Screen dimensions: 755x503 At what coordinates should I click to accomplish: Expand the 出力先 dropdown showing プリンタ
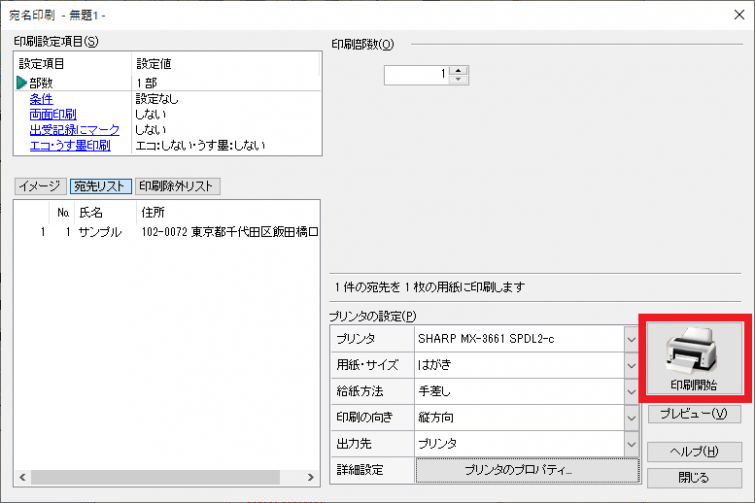(x=631, y=444)
